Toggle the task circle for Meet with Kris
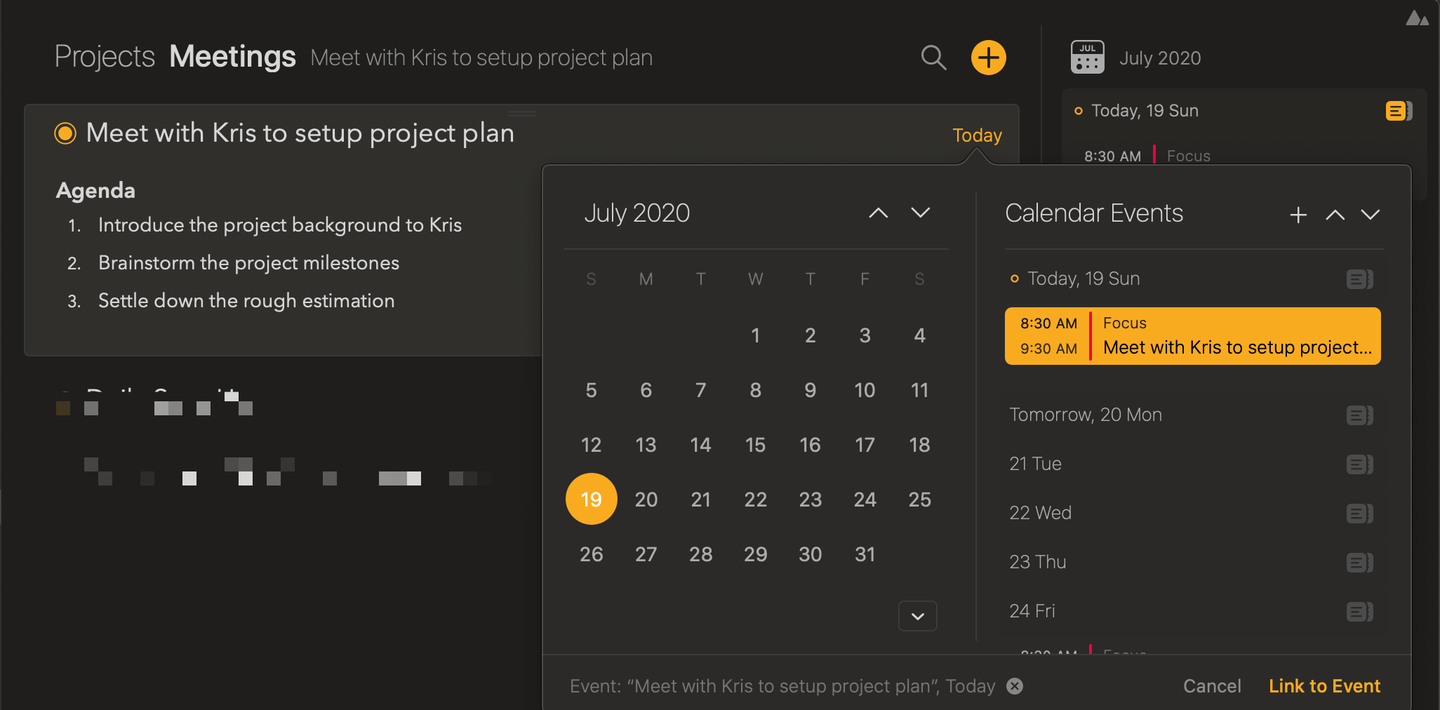The width and height of the screenshot is (1440, 710). [65, 133]
